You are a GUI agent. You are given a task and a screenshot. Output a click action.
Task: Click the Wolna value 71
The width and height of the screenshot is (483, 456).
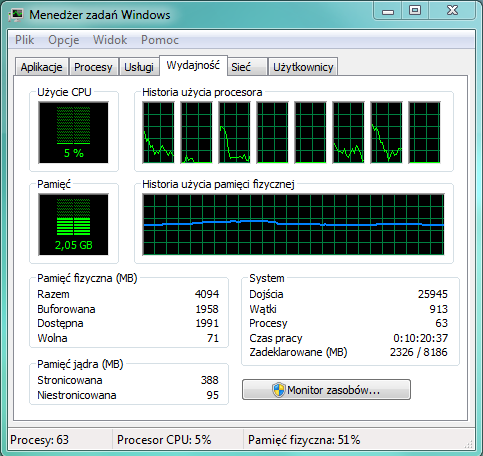(213, 338)
